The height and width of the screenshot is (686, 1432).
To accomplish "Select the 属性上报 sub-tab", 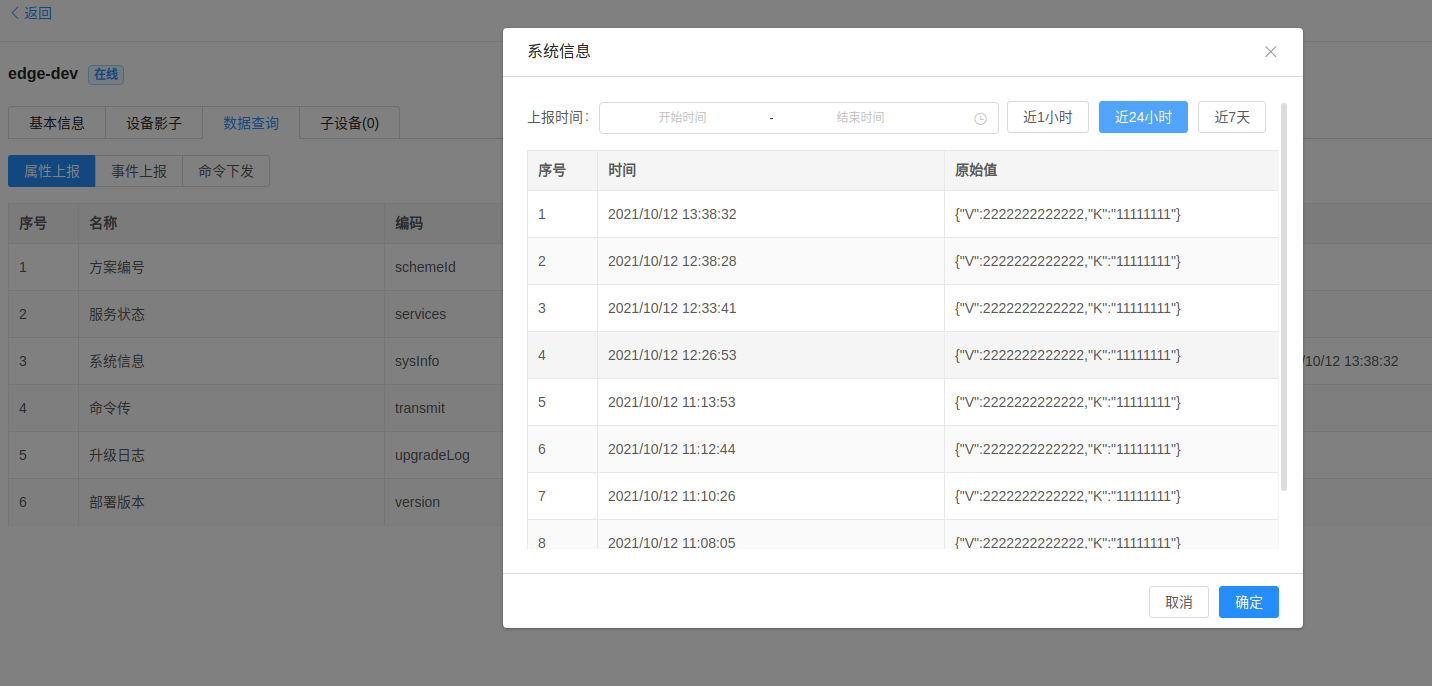I will [x=52, y=171].
